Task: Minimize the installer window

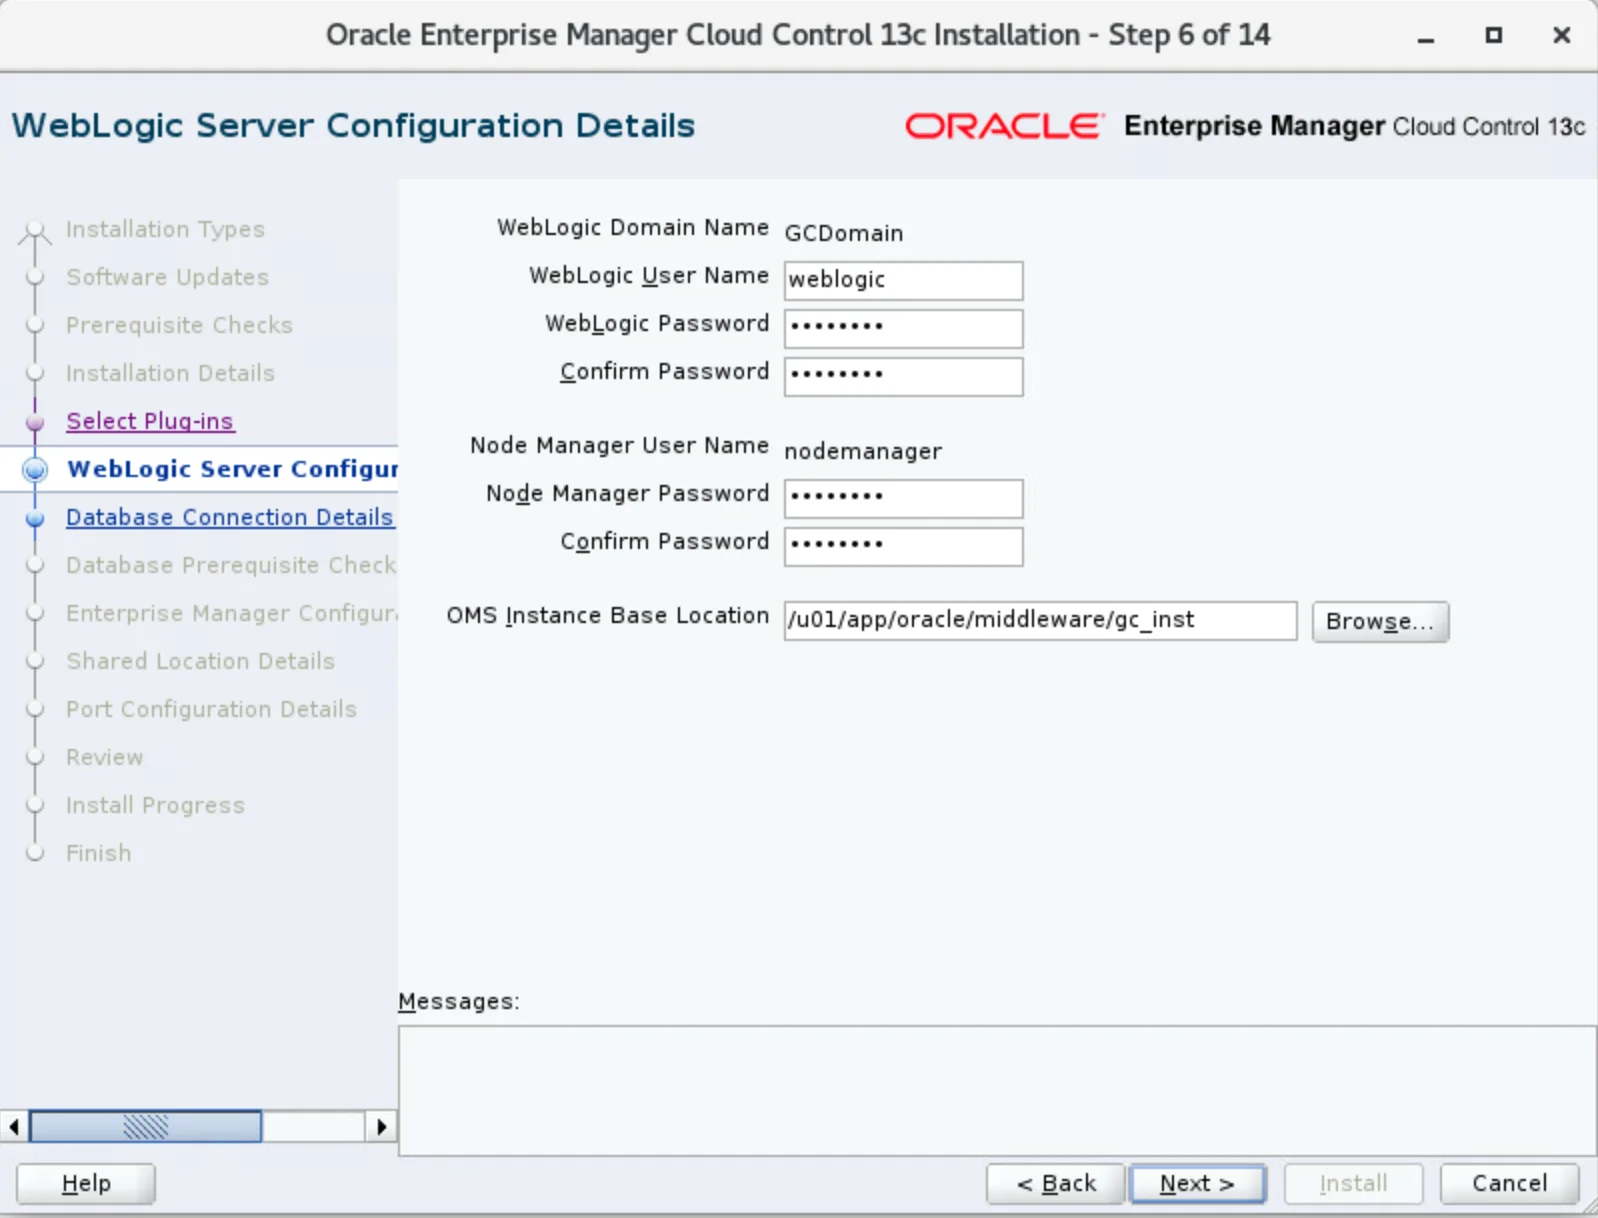Action: tap(1426, 36)
